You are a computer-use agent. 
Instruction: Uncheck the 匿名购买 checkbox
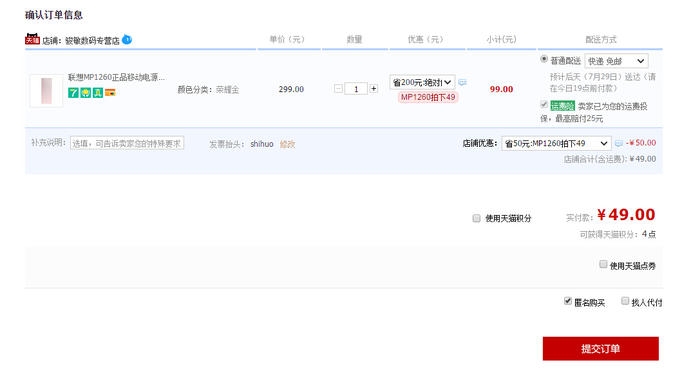click(567, 301)
